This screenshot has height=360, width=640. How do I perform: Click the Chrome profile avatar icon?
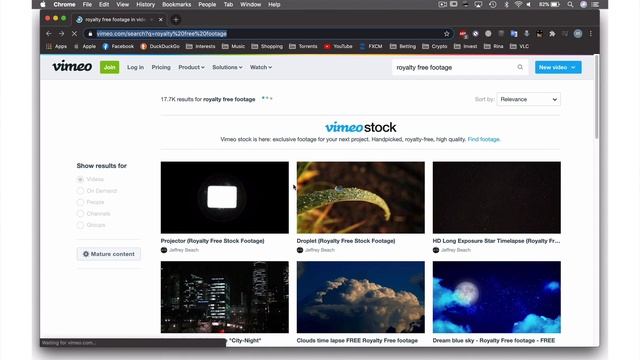click(578, 34)
